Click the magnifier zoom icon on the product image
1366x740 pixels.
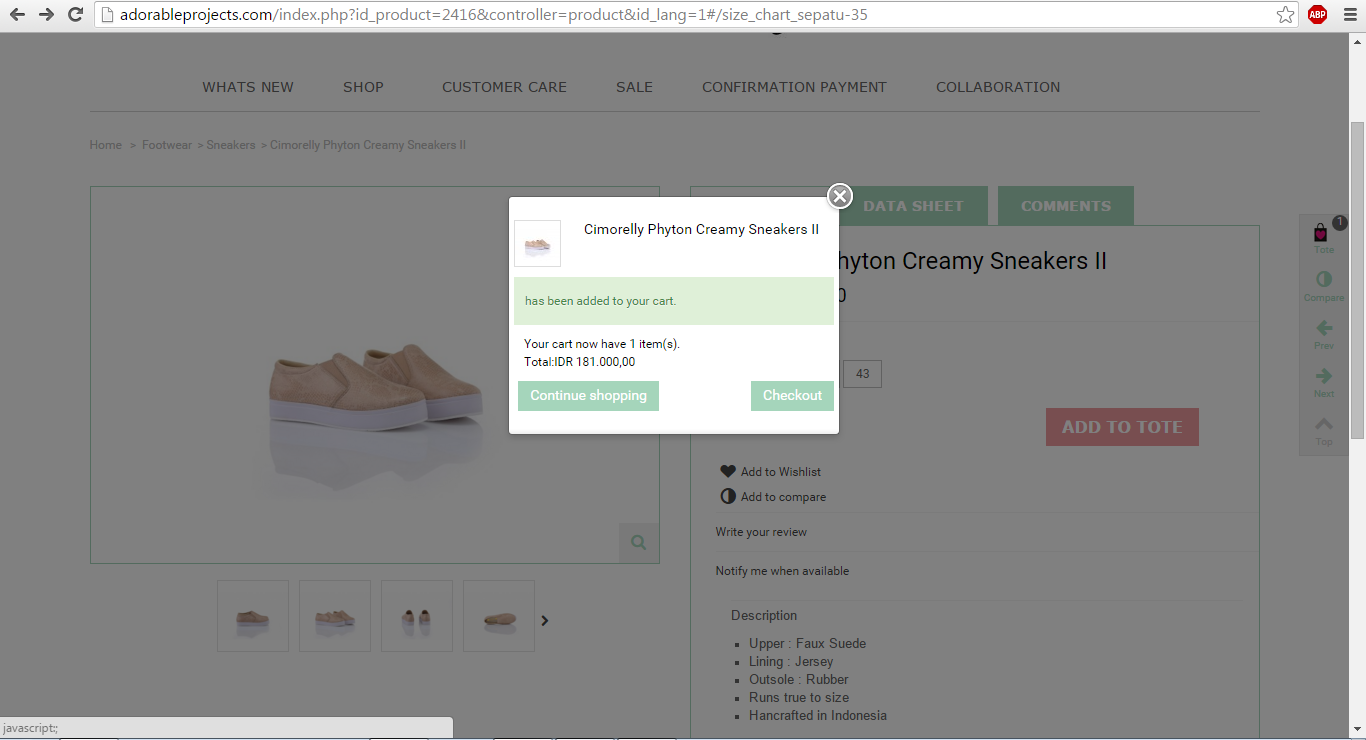point(639,543)
